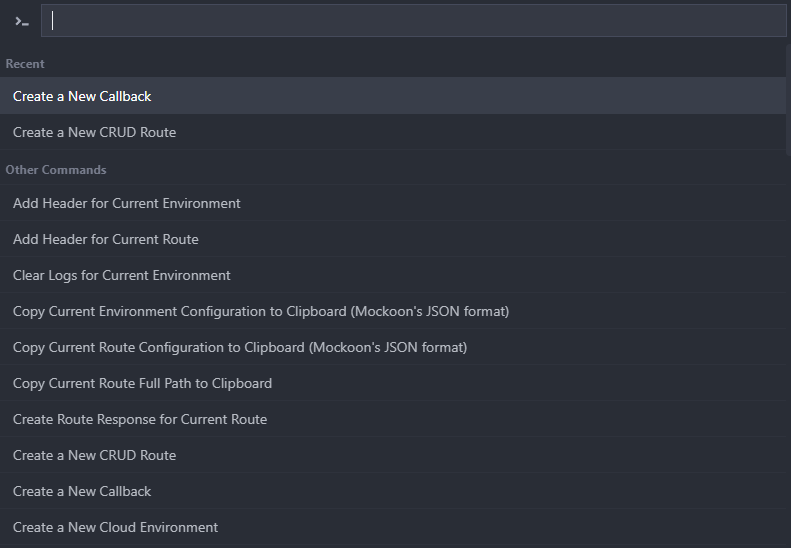Choose Create Route Response for Current Route
The width and height of the screenshot is (791, 548).
140,419
